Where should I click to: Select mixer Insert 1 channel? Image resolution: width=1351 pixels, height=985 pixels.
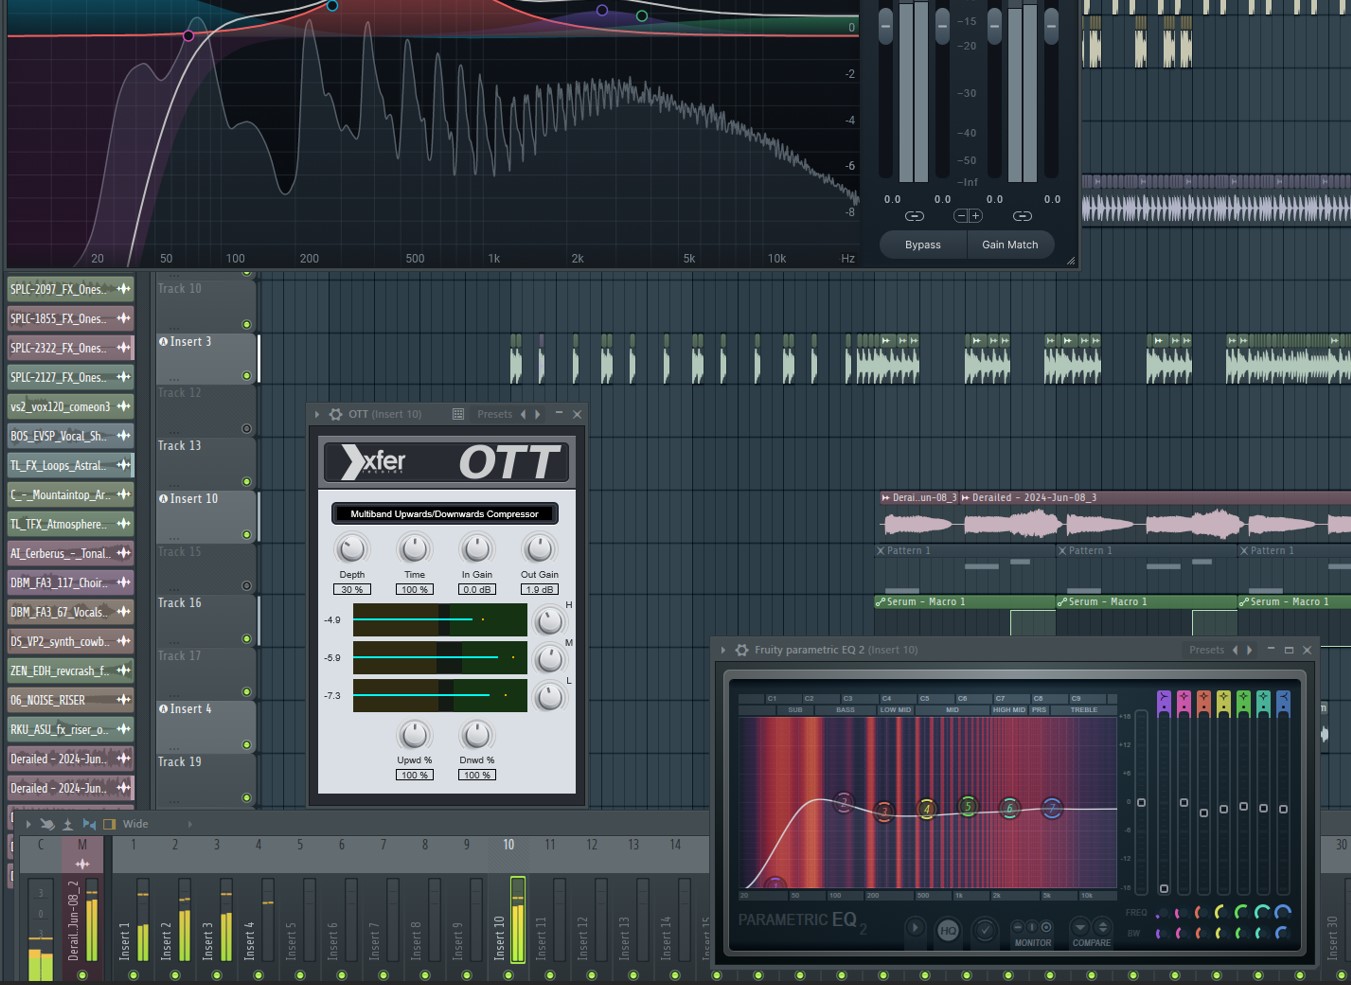pos(133,908)
